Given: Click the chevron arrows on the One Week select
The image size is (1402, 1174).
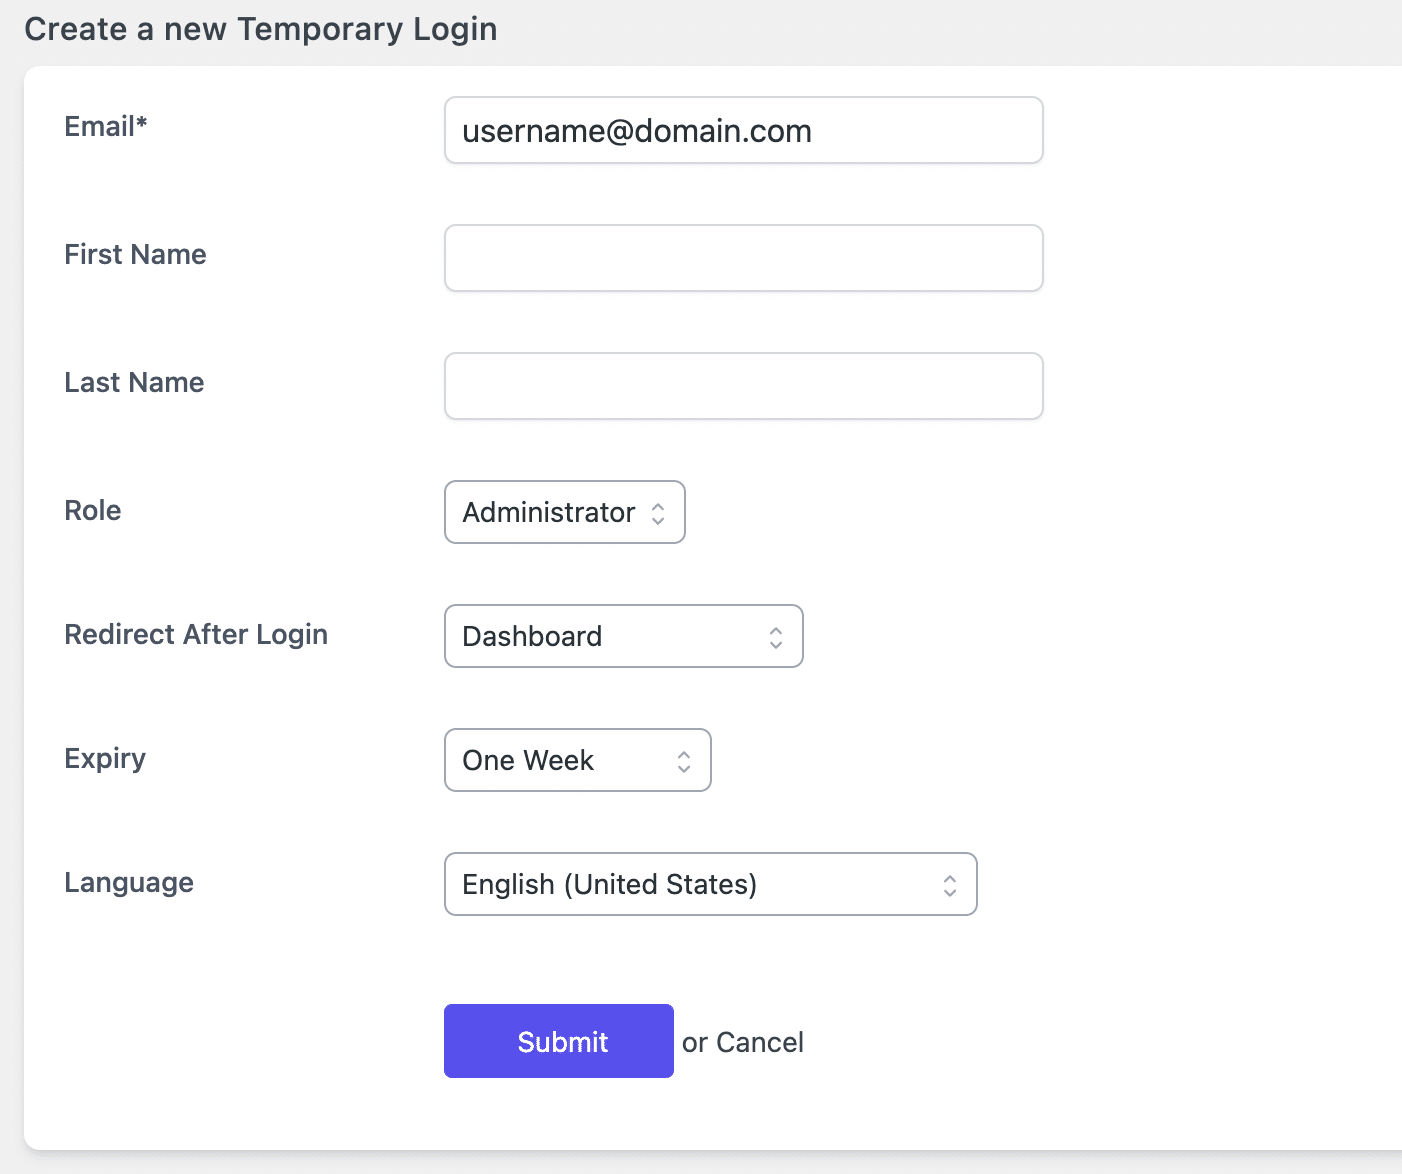Looking at the screenshot, I should point(684,761).
